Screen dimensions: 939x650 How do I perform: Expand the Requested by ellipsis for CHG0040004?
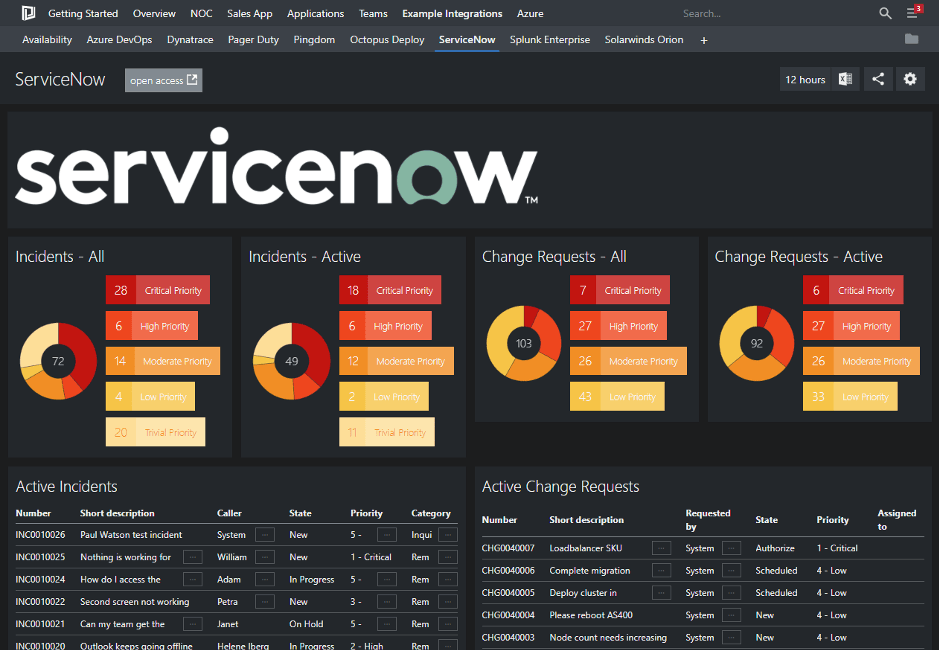pos(731,615)
